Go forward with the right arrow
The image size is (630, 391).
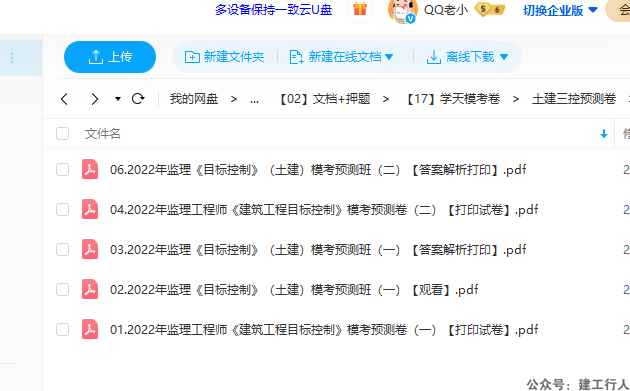point(94,99)
